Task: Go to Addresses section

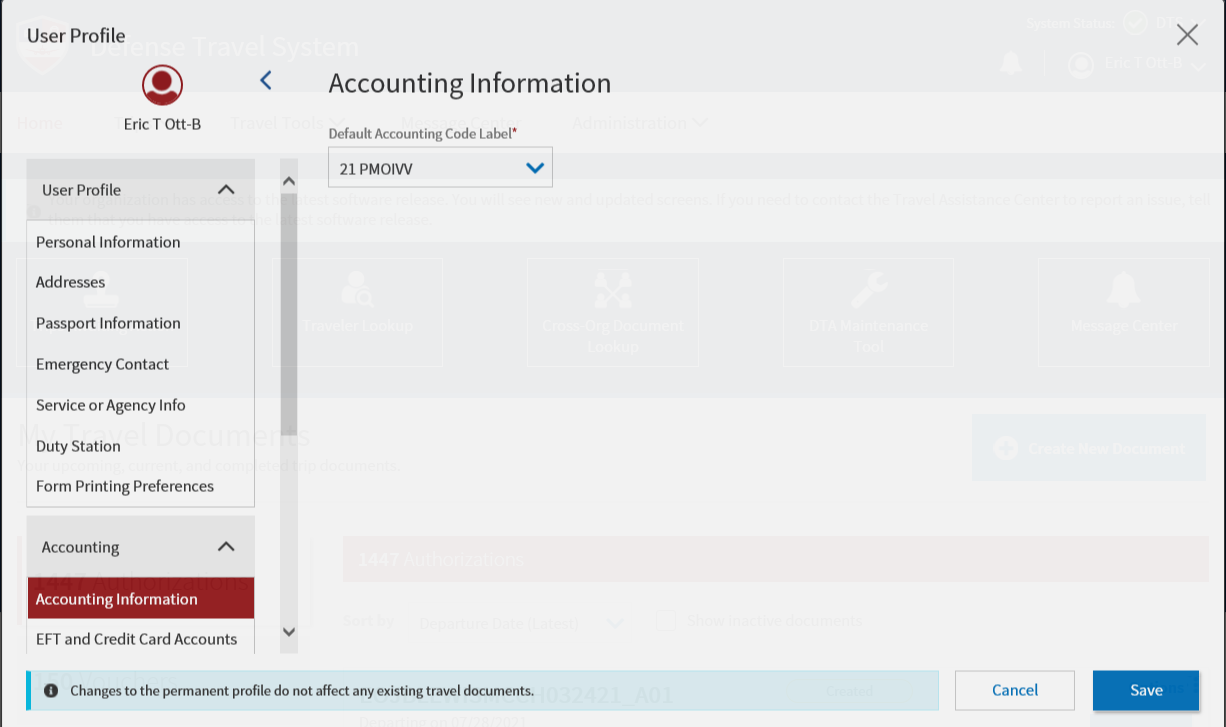Action: pos(70,282)
